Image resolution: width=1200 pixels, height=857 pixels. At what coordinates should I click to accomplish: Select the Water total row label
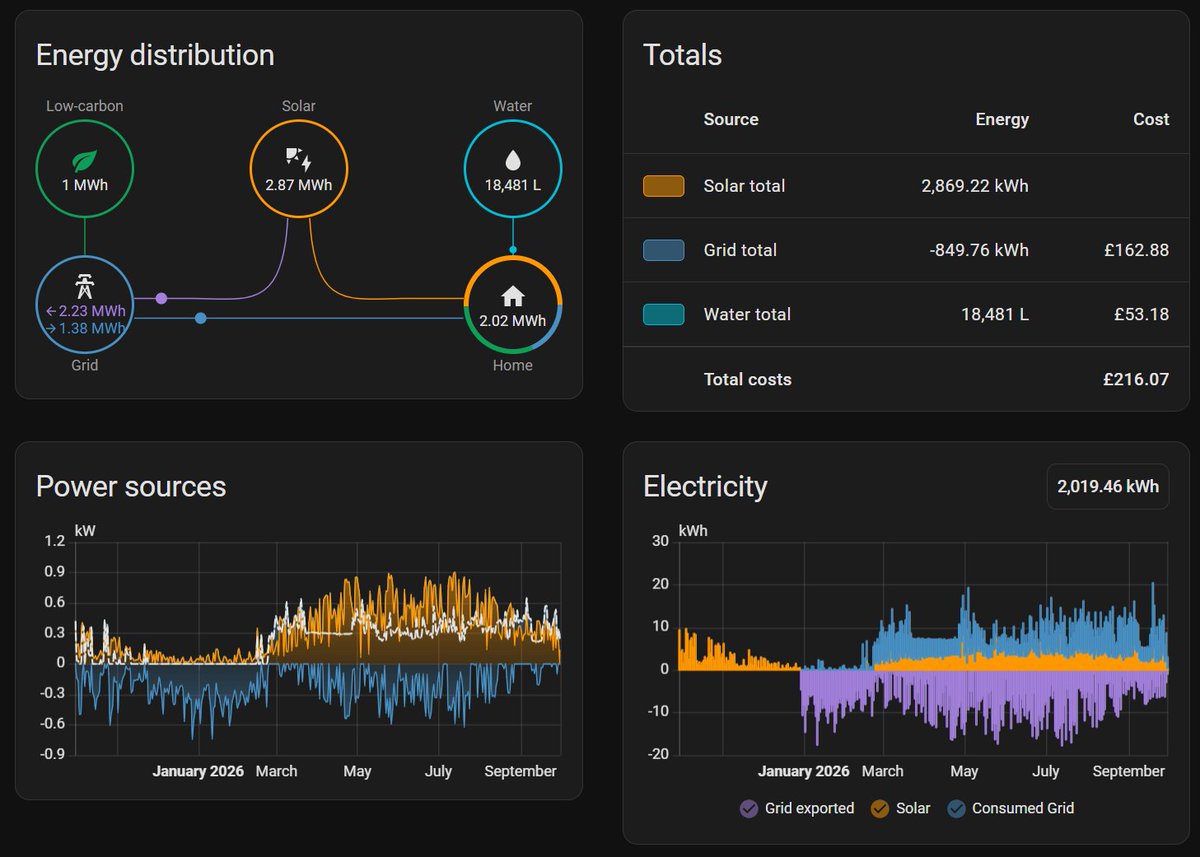[x=747, y=314]
